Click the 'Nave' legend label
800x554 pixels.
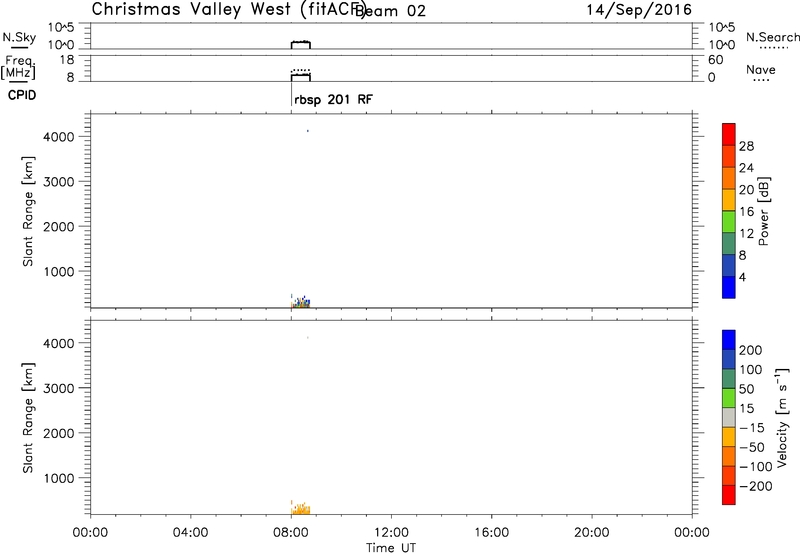point(761,70)
